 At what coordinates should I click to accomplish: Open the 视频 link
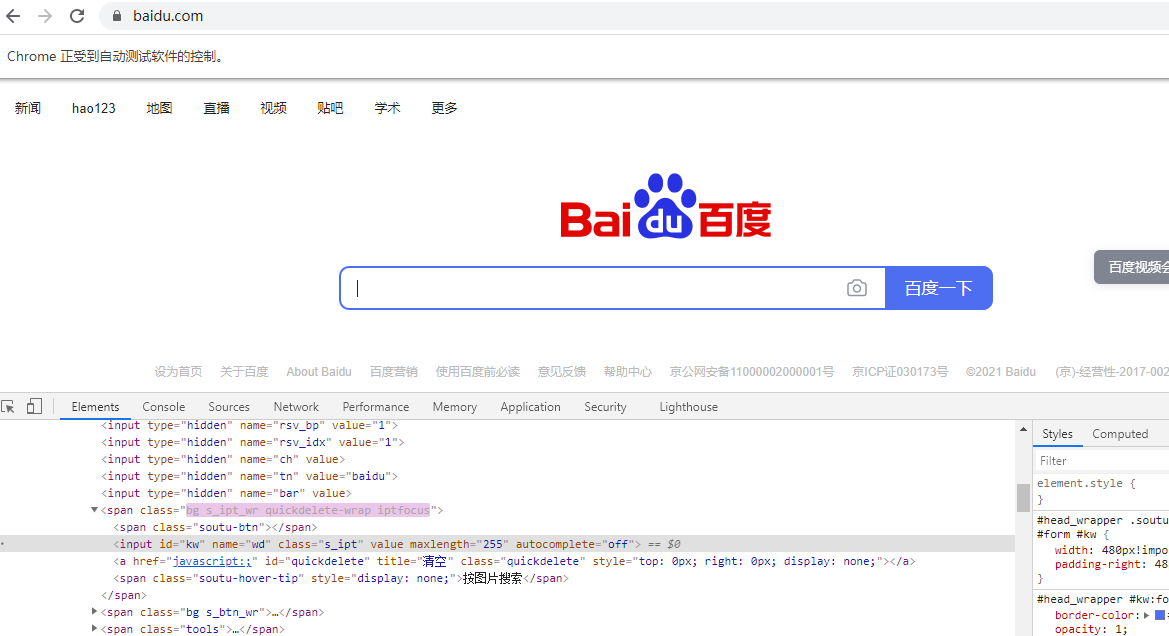click(274, 108)
